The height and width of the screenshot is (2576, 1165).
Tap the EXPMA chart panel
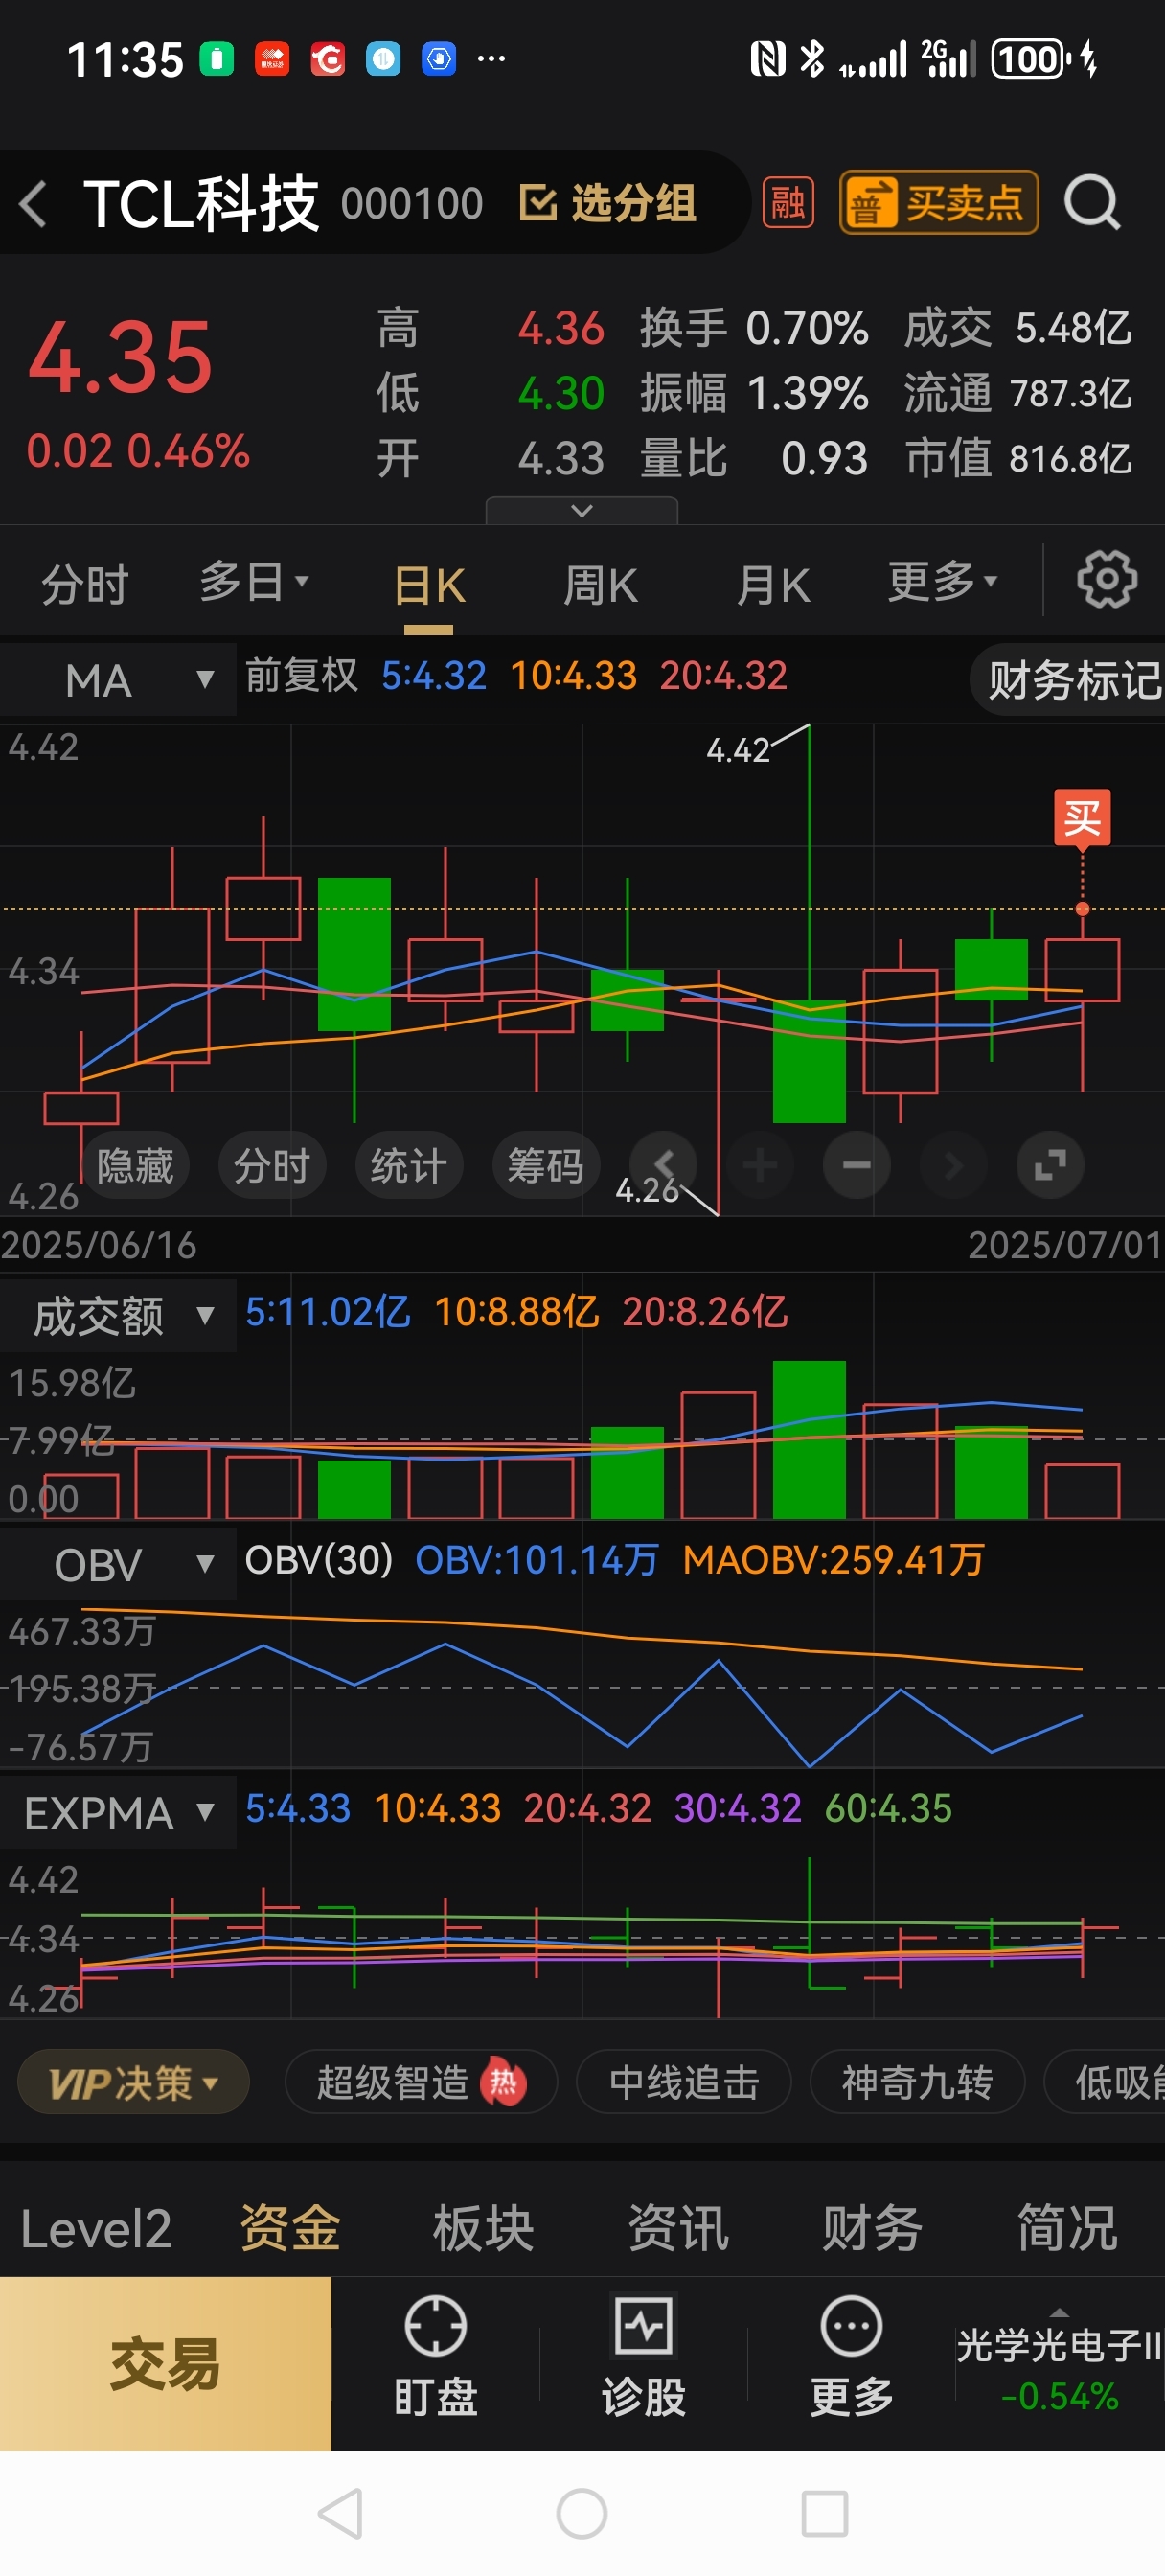point(582,1934)
